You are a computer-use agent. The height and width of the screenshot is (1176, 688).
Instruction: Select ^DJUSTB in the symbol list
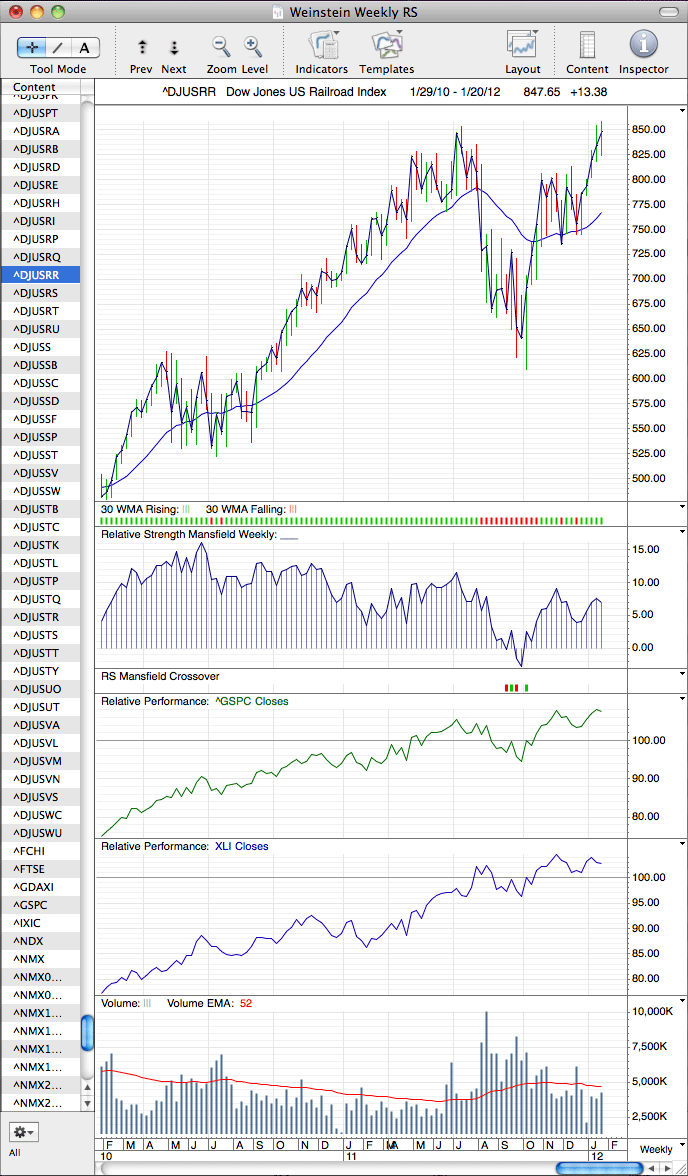point(41,508)
